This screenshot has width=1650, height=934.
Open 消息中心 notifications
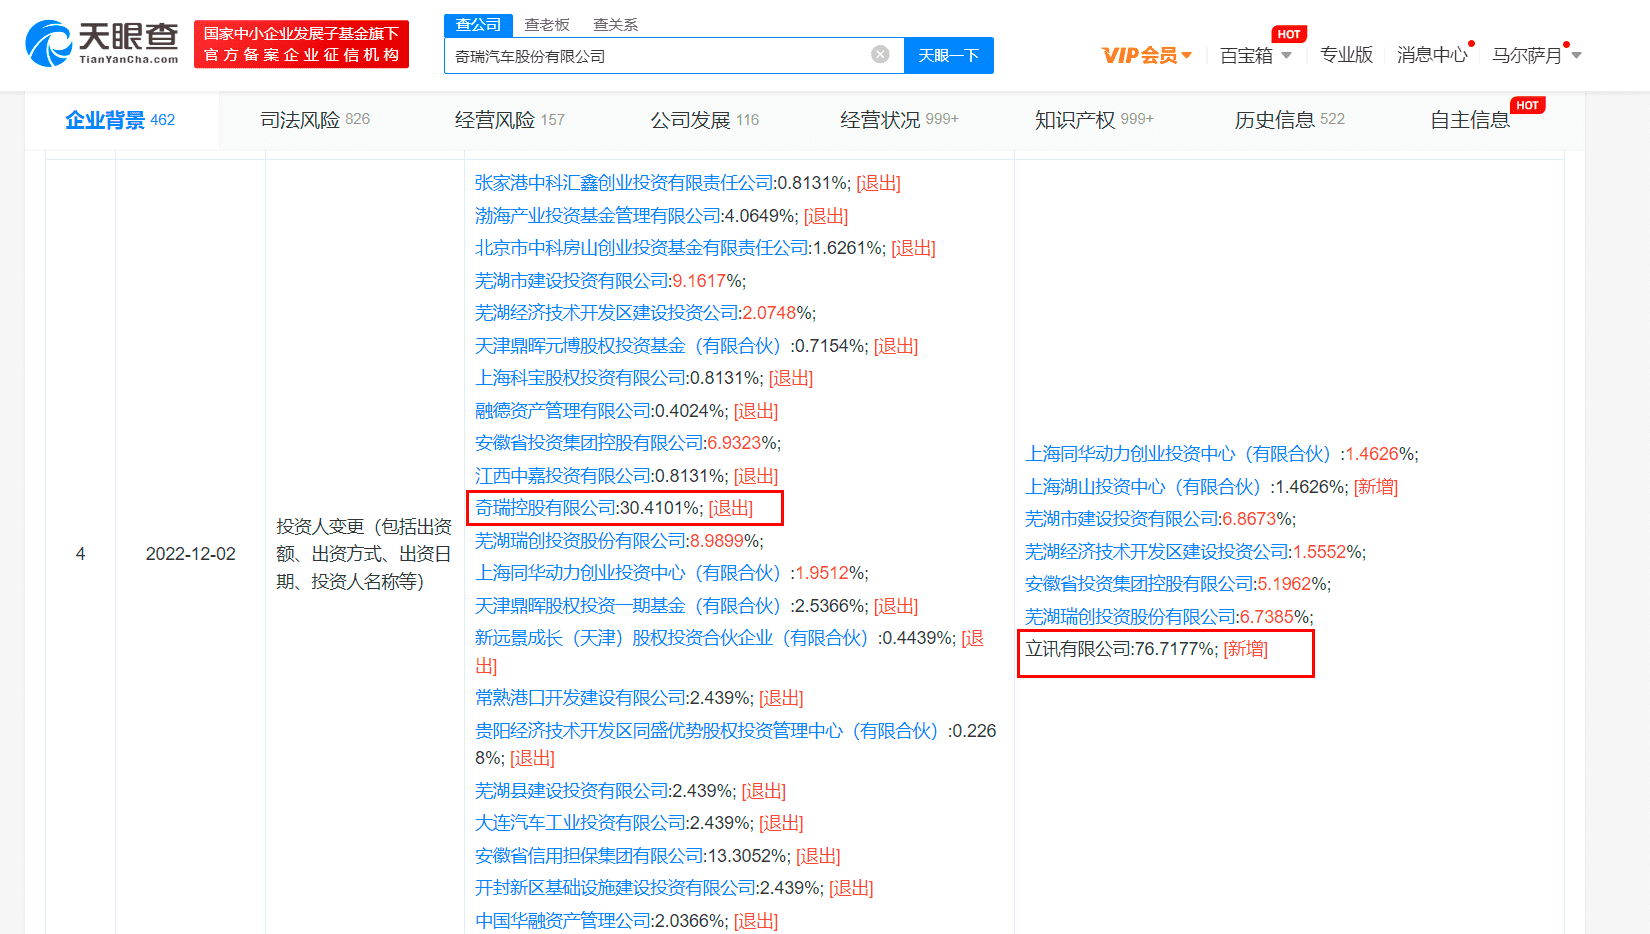1432,55
